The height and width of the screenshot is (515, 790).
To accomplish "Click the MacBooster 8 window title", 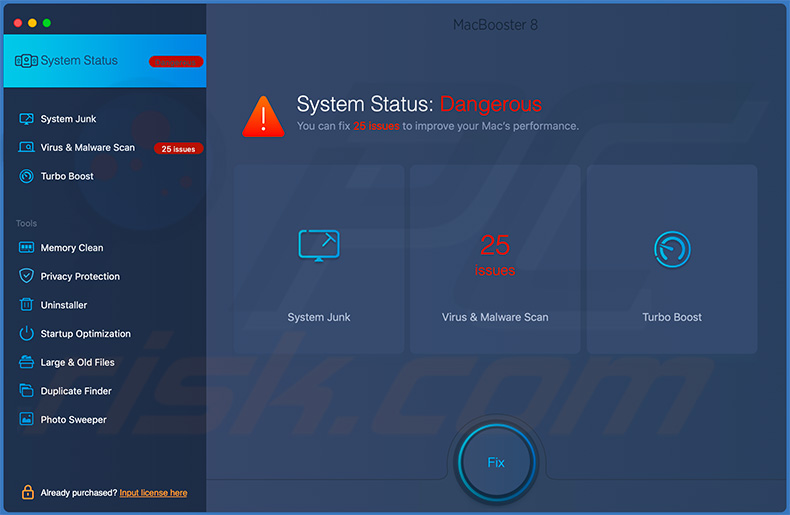I will tap(495, 25).
